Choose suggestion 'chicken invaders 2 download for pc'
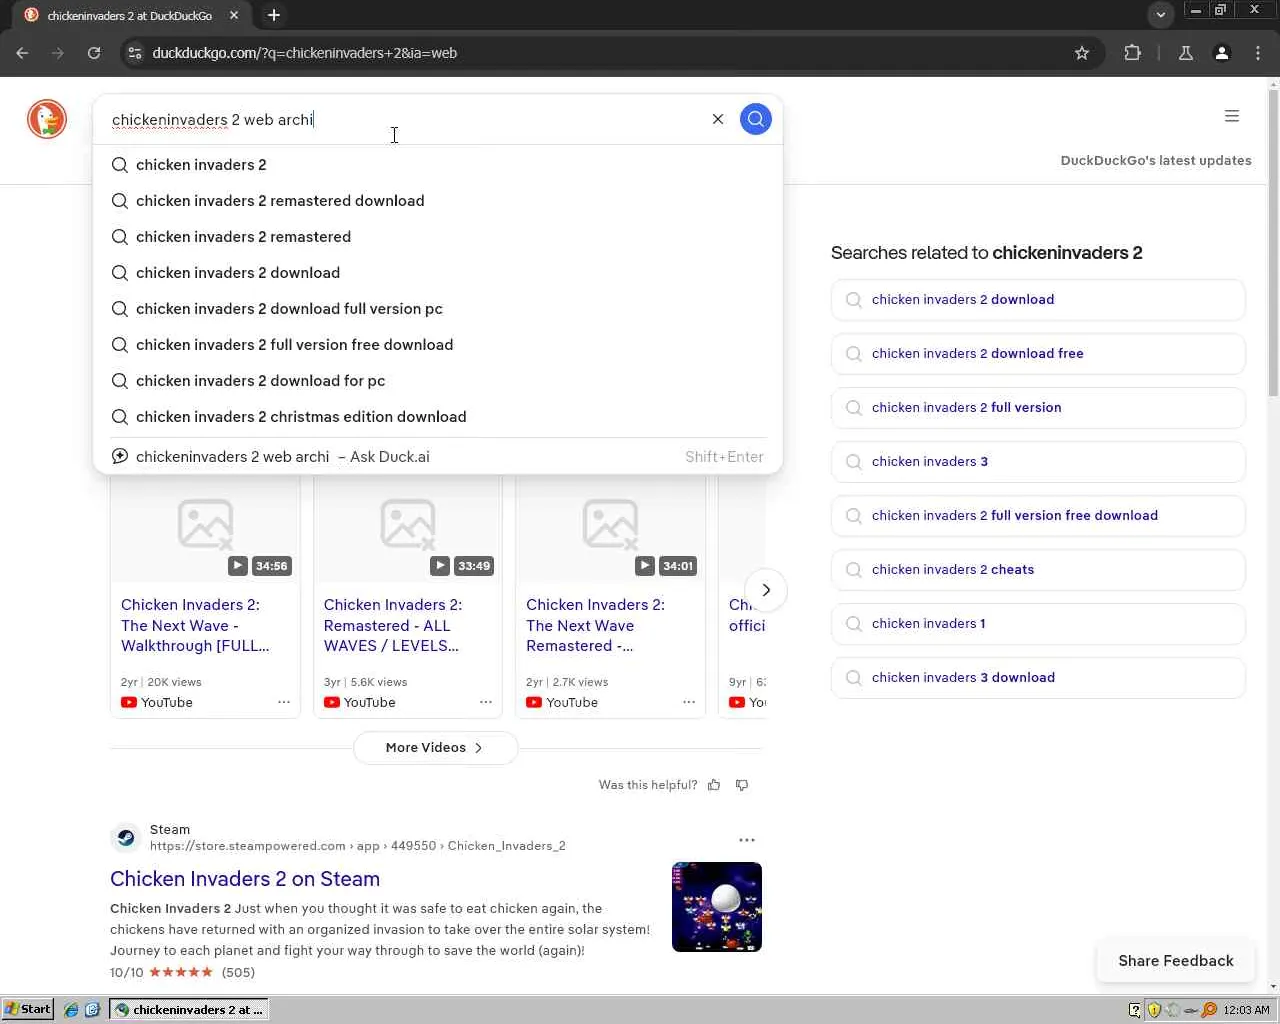This screenshot has height=1024, width=1280. [x=438, y=381]
